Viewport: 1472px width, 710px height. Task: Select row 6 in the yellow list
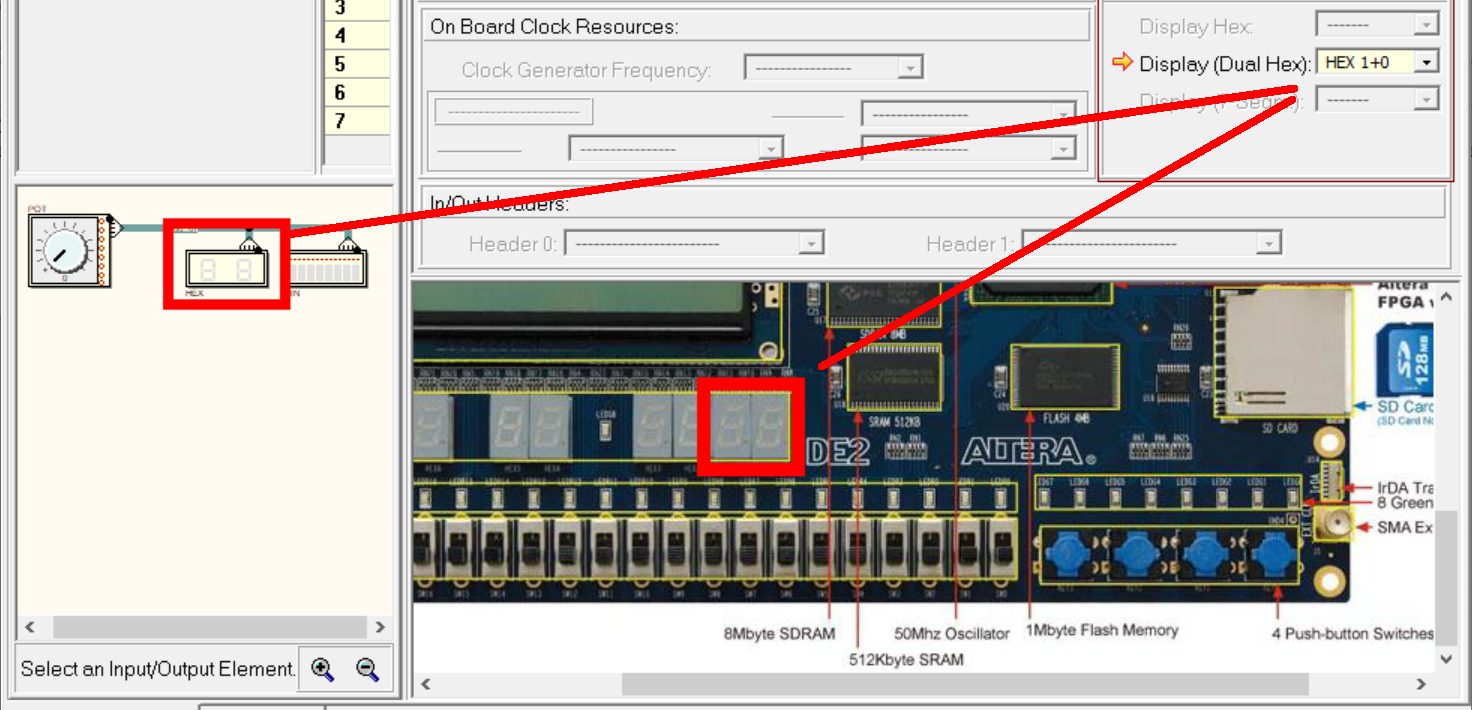point(357,92)
